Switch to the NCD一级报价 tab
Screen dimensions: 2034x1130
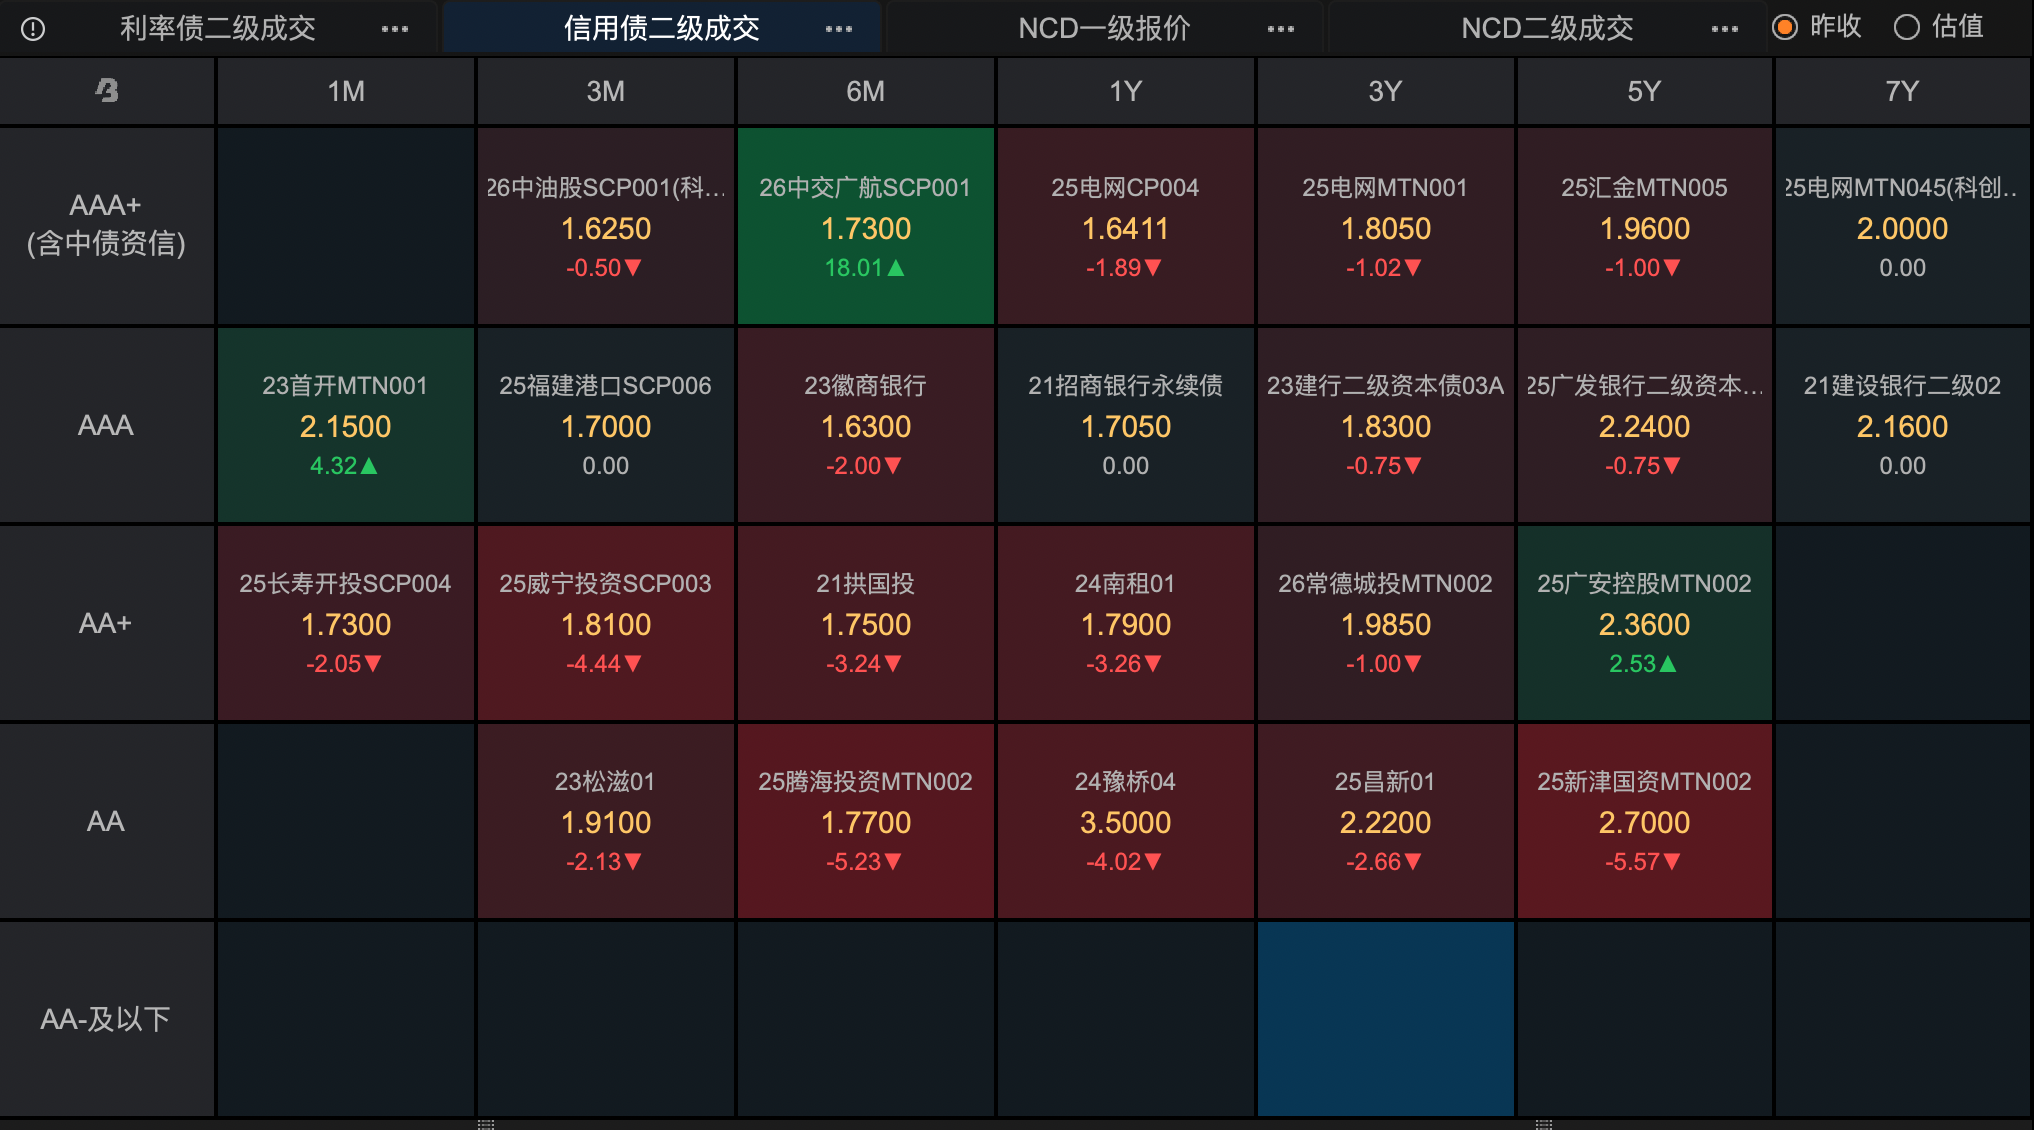[1104, 28]
